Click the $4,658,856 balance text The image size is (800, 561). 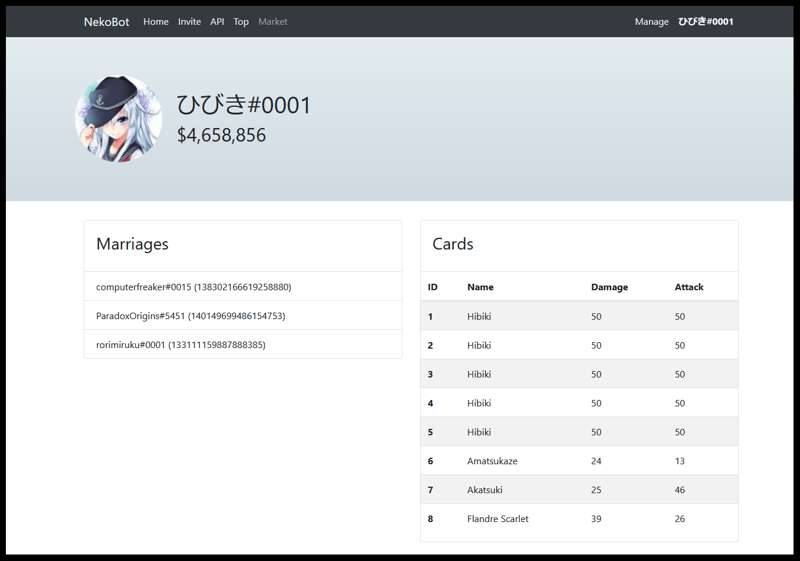(x=221, y=135)
